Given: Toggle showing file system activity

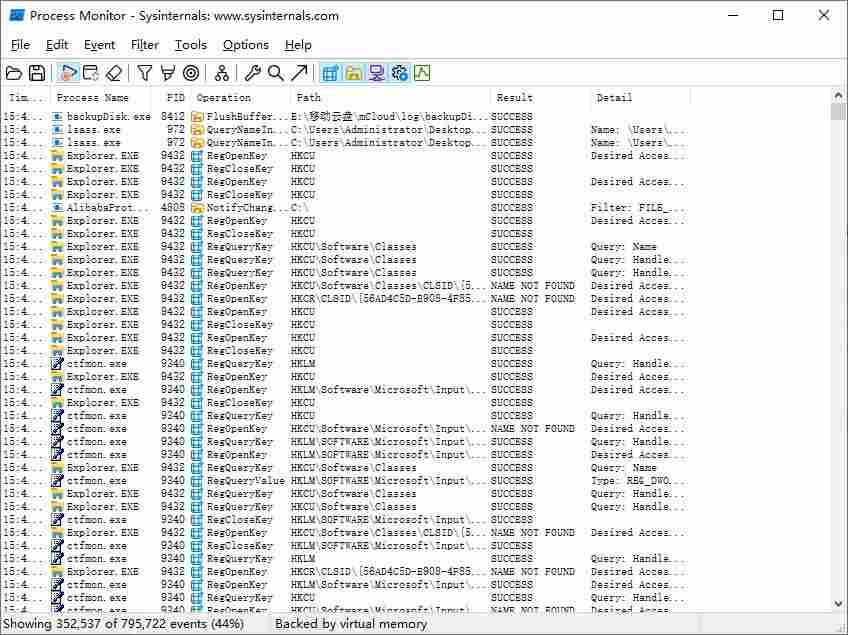Looking at the screenshot, I should (x=354, y=73).
